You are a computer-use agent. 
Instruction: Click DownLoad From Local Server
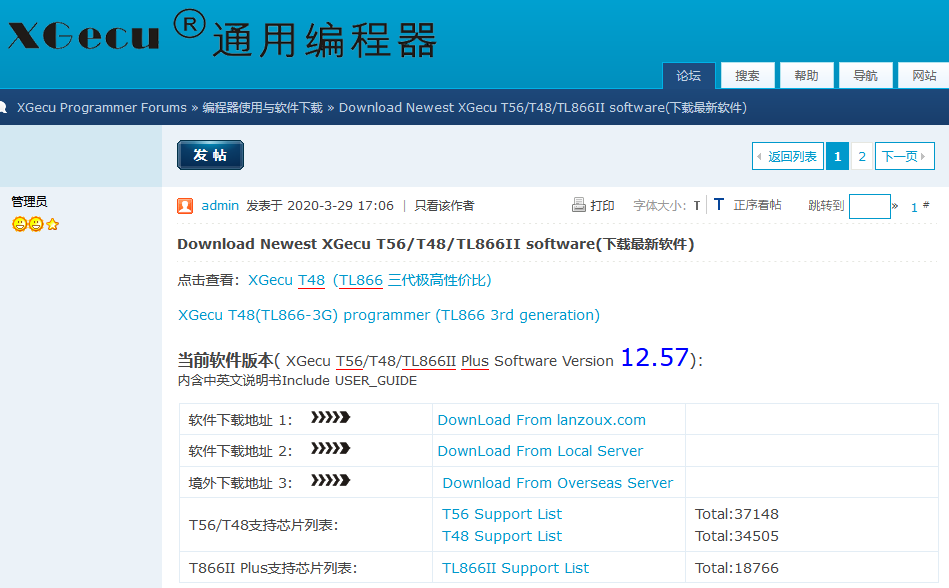click(540, 451)
